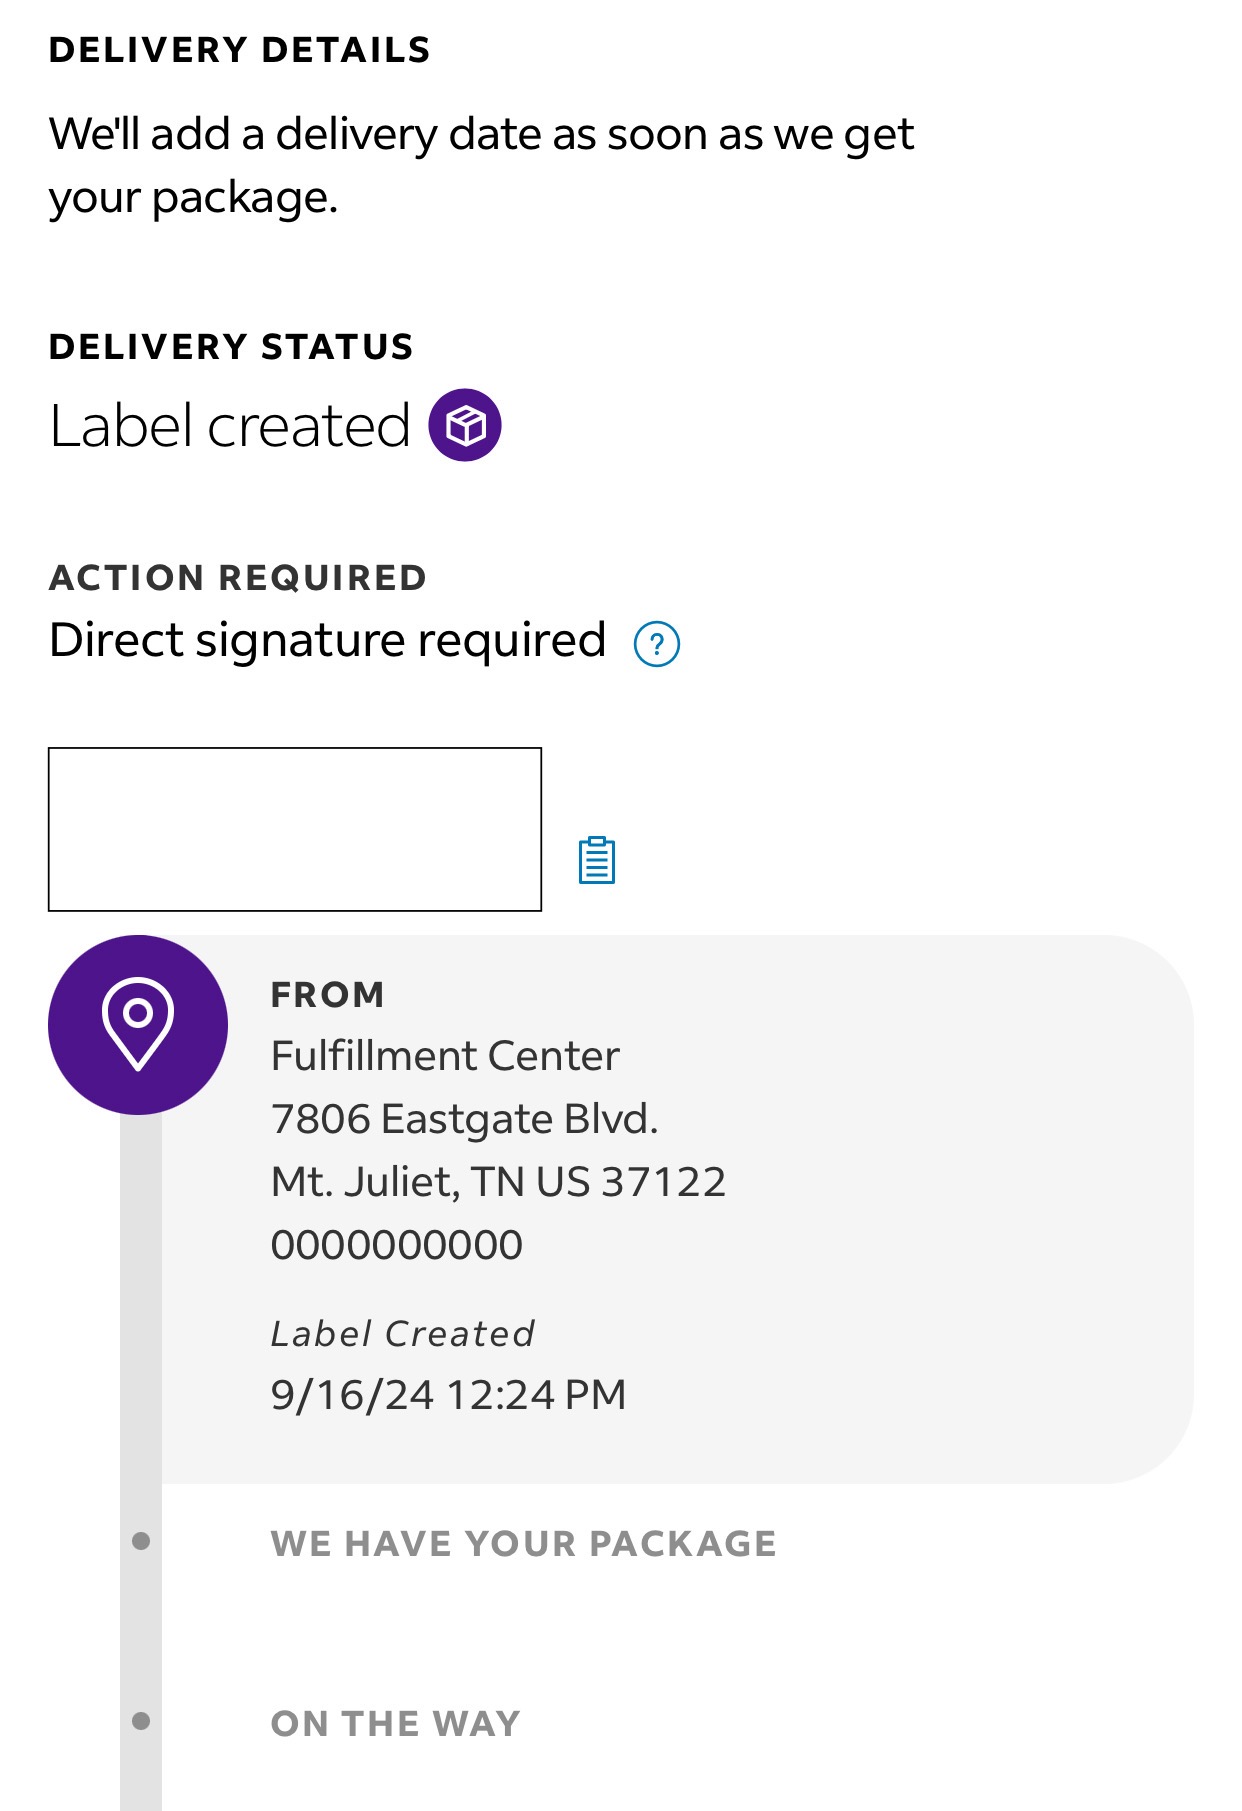The height and width of the screenshot is (1811, 1242).
Task: Click the purple location pin icon
Action: tap(138, 1024)
